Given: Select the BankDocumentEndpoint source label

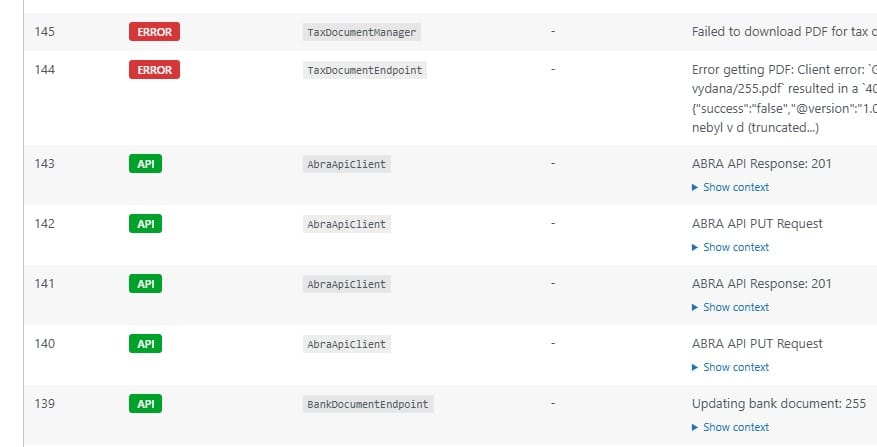Looking at the screenshot, I should click(368, 404).
